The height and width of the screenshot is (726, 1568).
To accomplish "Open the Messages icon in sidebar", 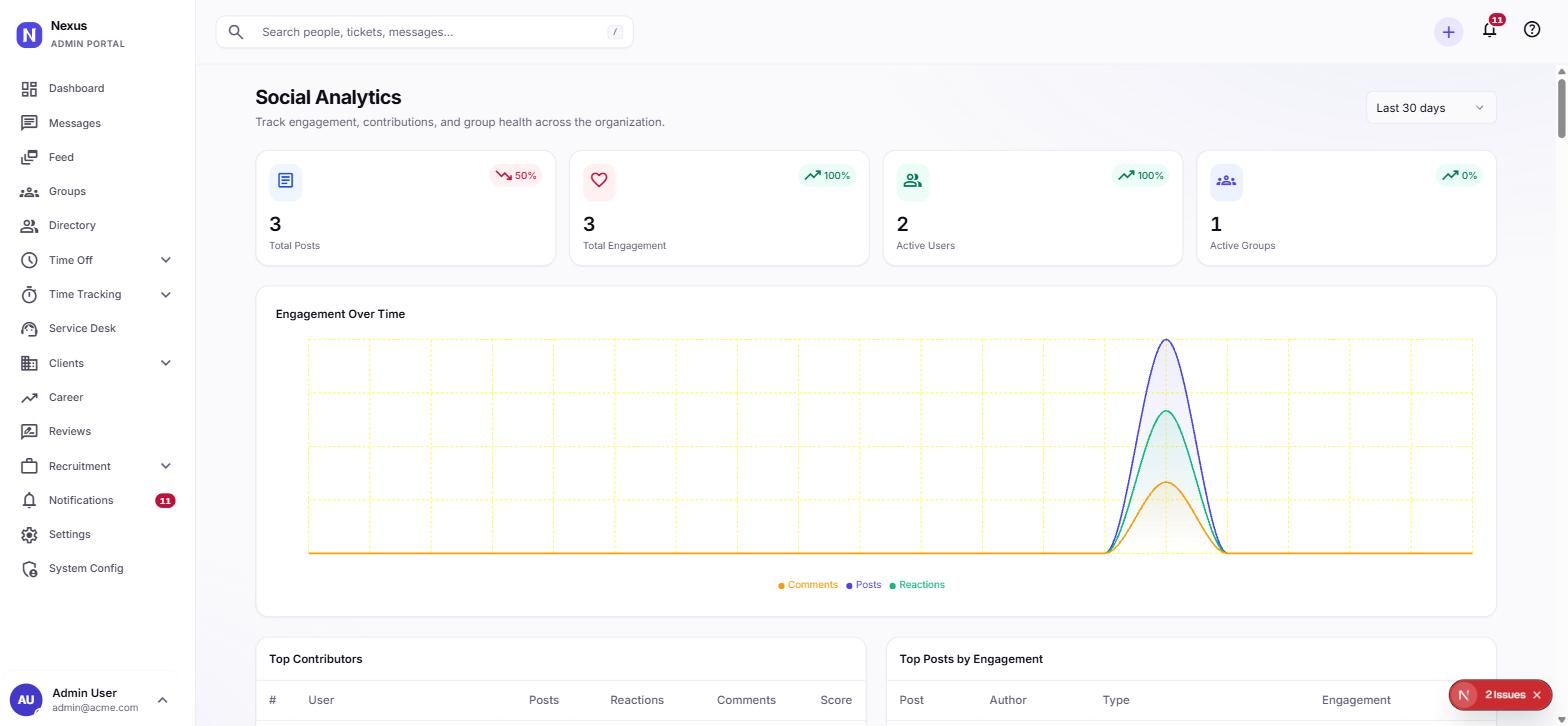I will (x=29, y=123).
